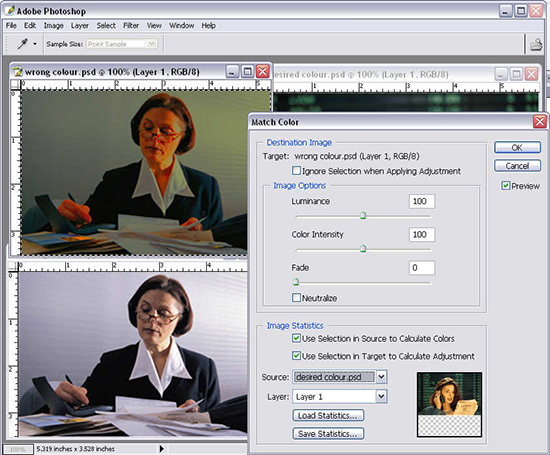Close the Match Color dialog

coord(539,122)
